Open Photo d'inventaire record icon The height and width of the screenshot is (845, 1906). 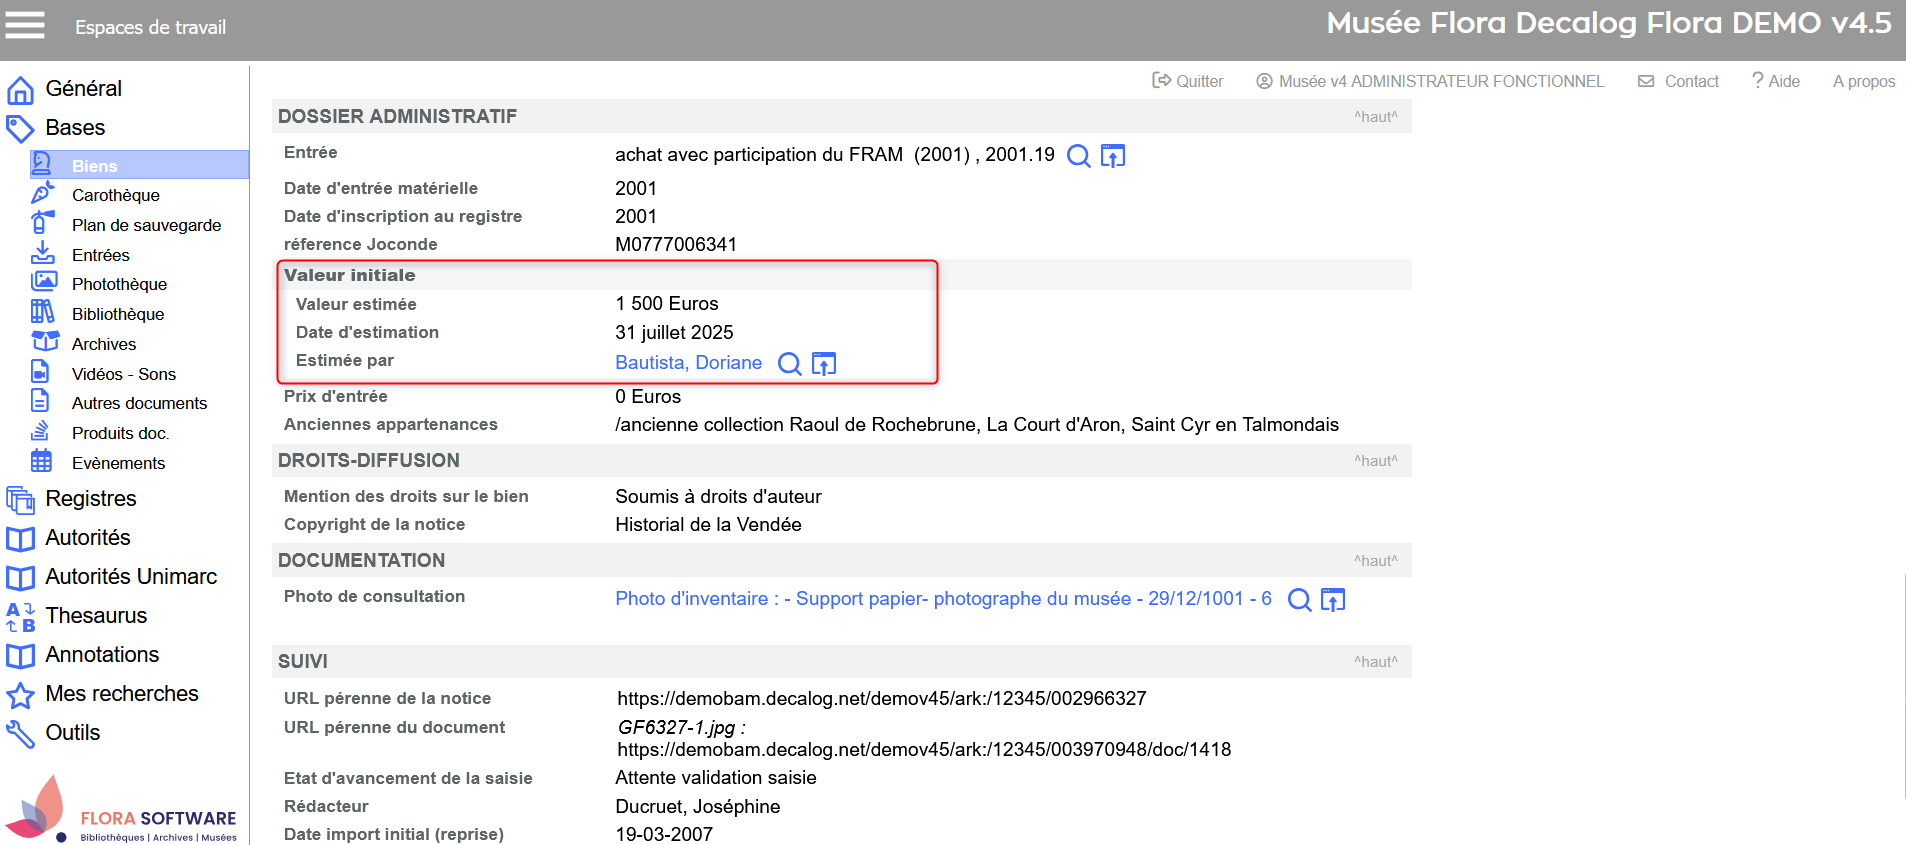point(1333,600)
